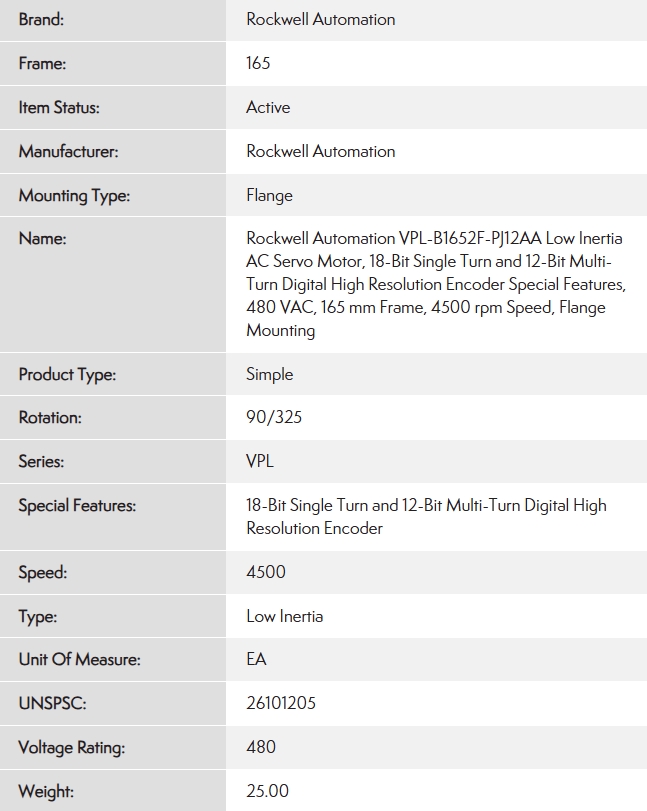The image size is (647, 811).
Task: Select the Rotation value 90/325
Action: (x=274, y=417)
